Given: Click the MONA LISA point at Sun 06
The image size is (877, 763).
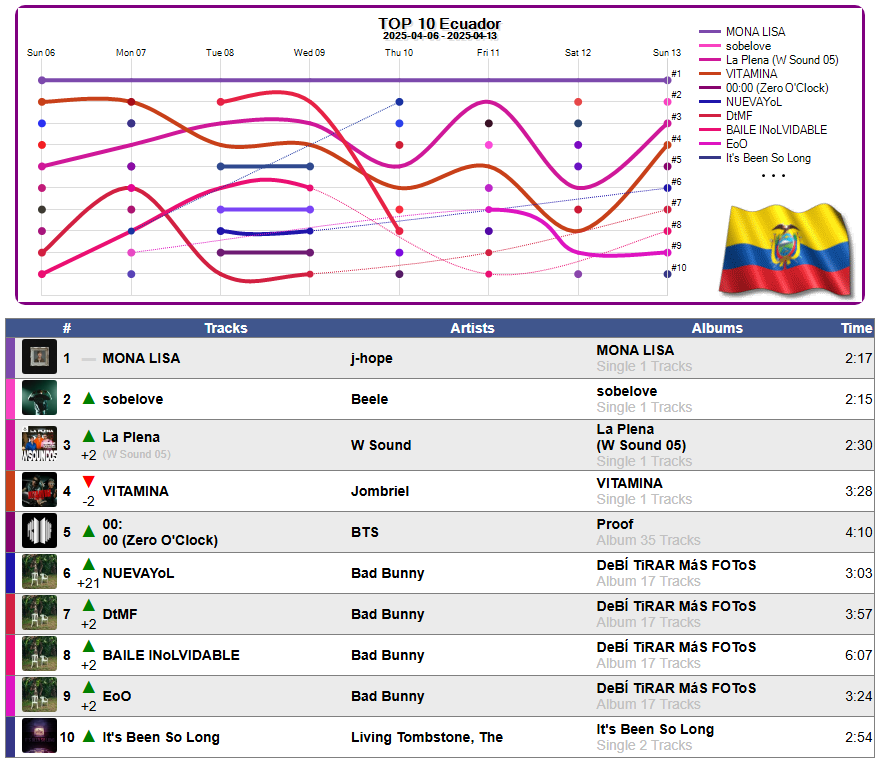Looking at the screenshot, I should [x=42, y=80].
